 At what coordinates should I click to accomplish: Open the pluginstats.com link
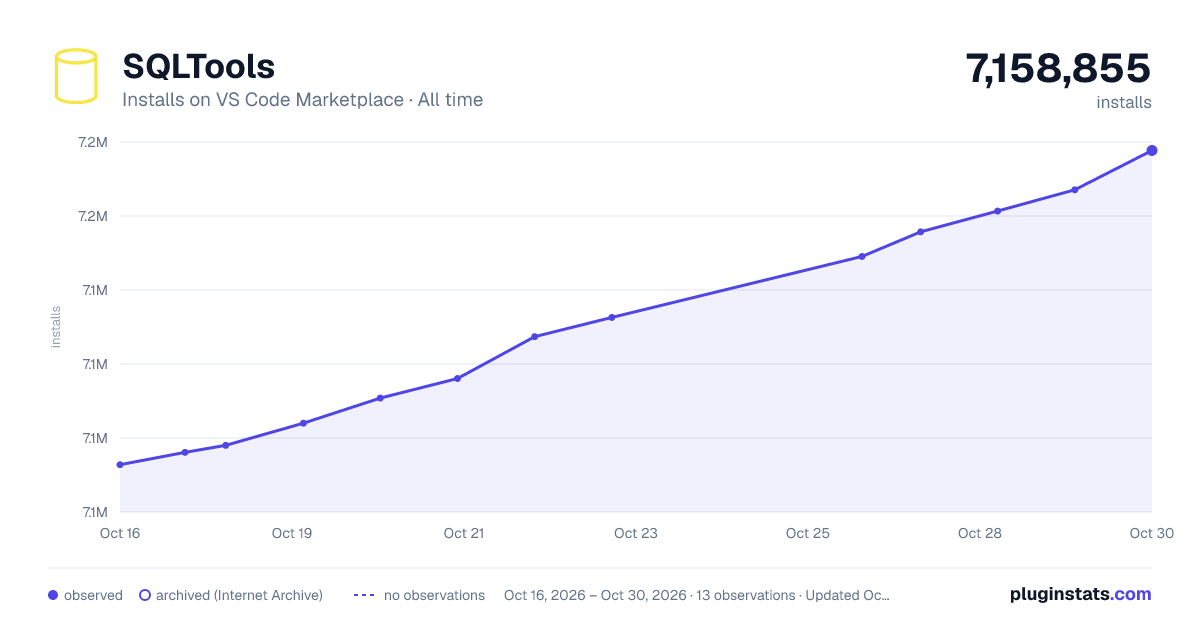pos(1080,594)
